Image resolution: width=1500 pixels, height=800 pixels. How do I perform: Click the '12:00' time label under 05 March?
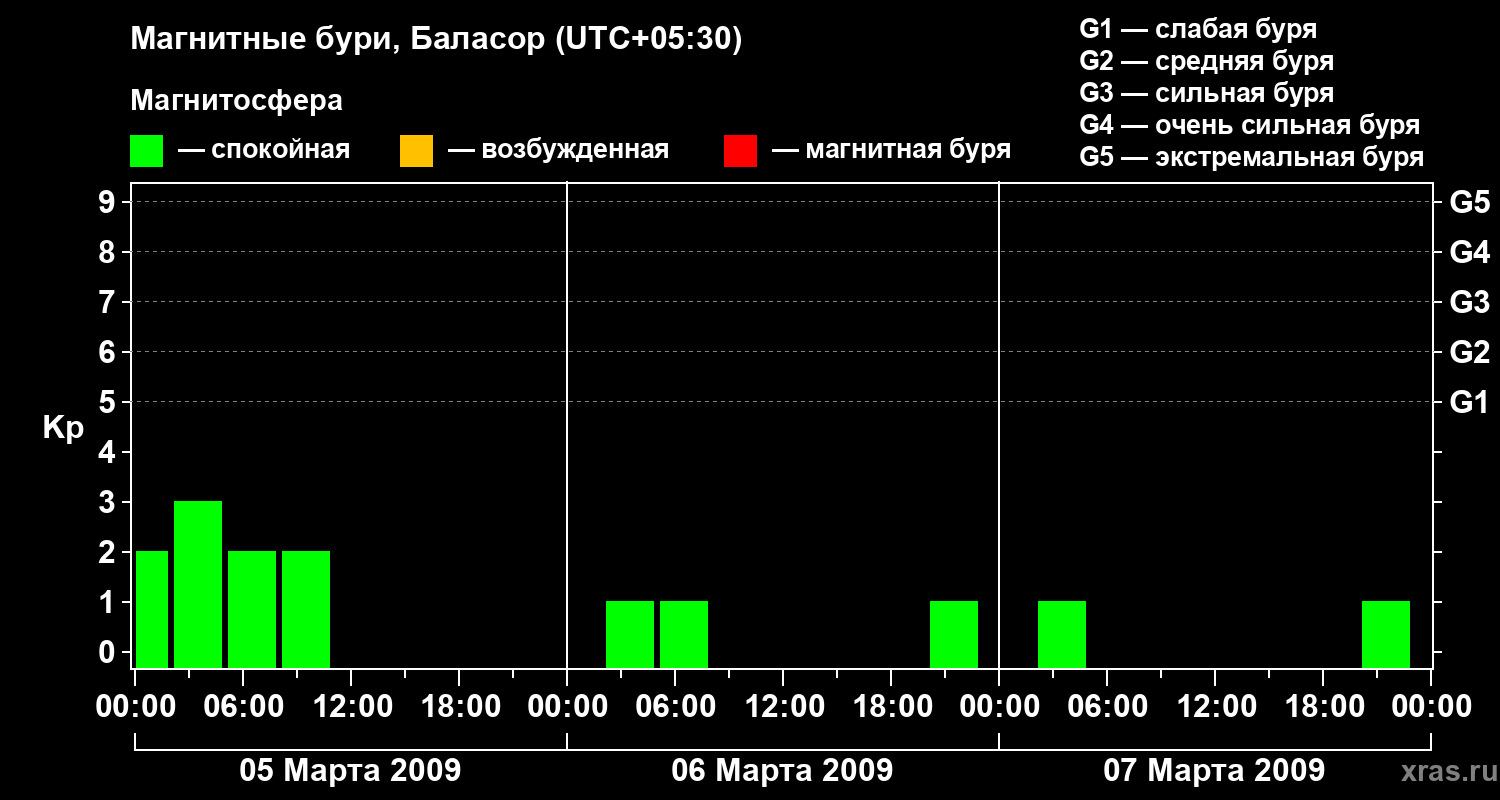coord(351,706)
